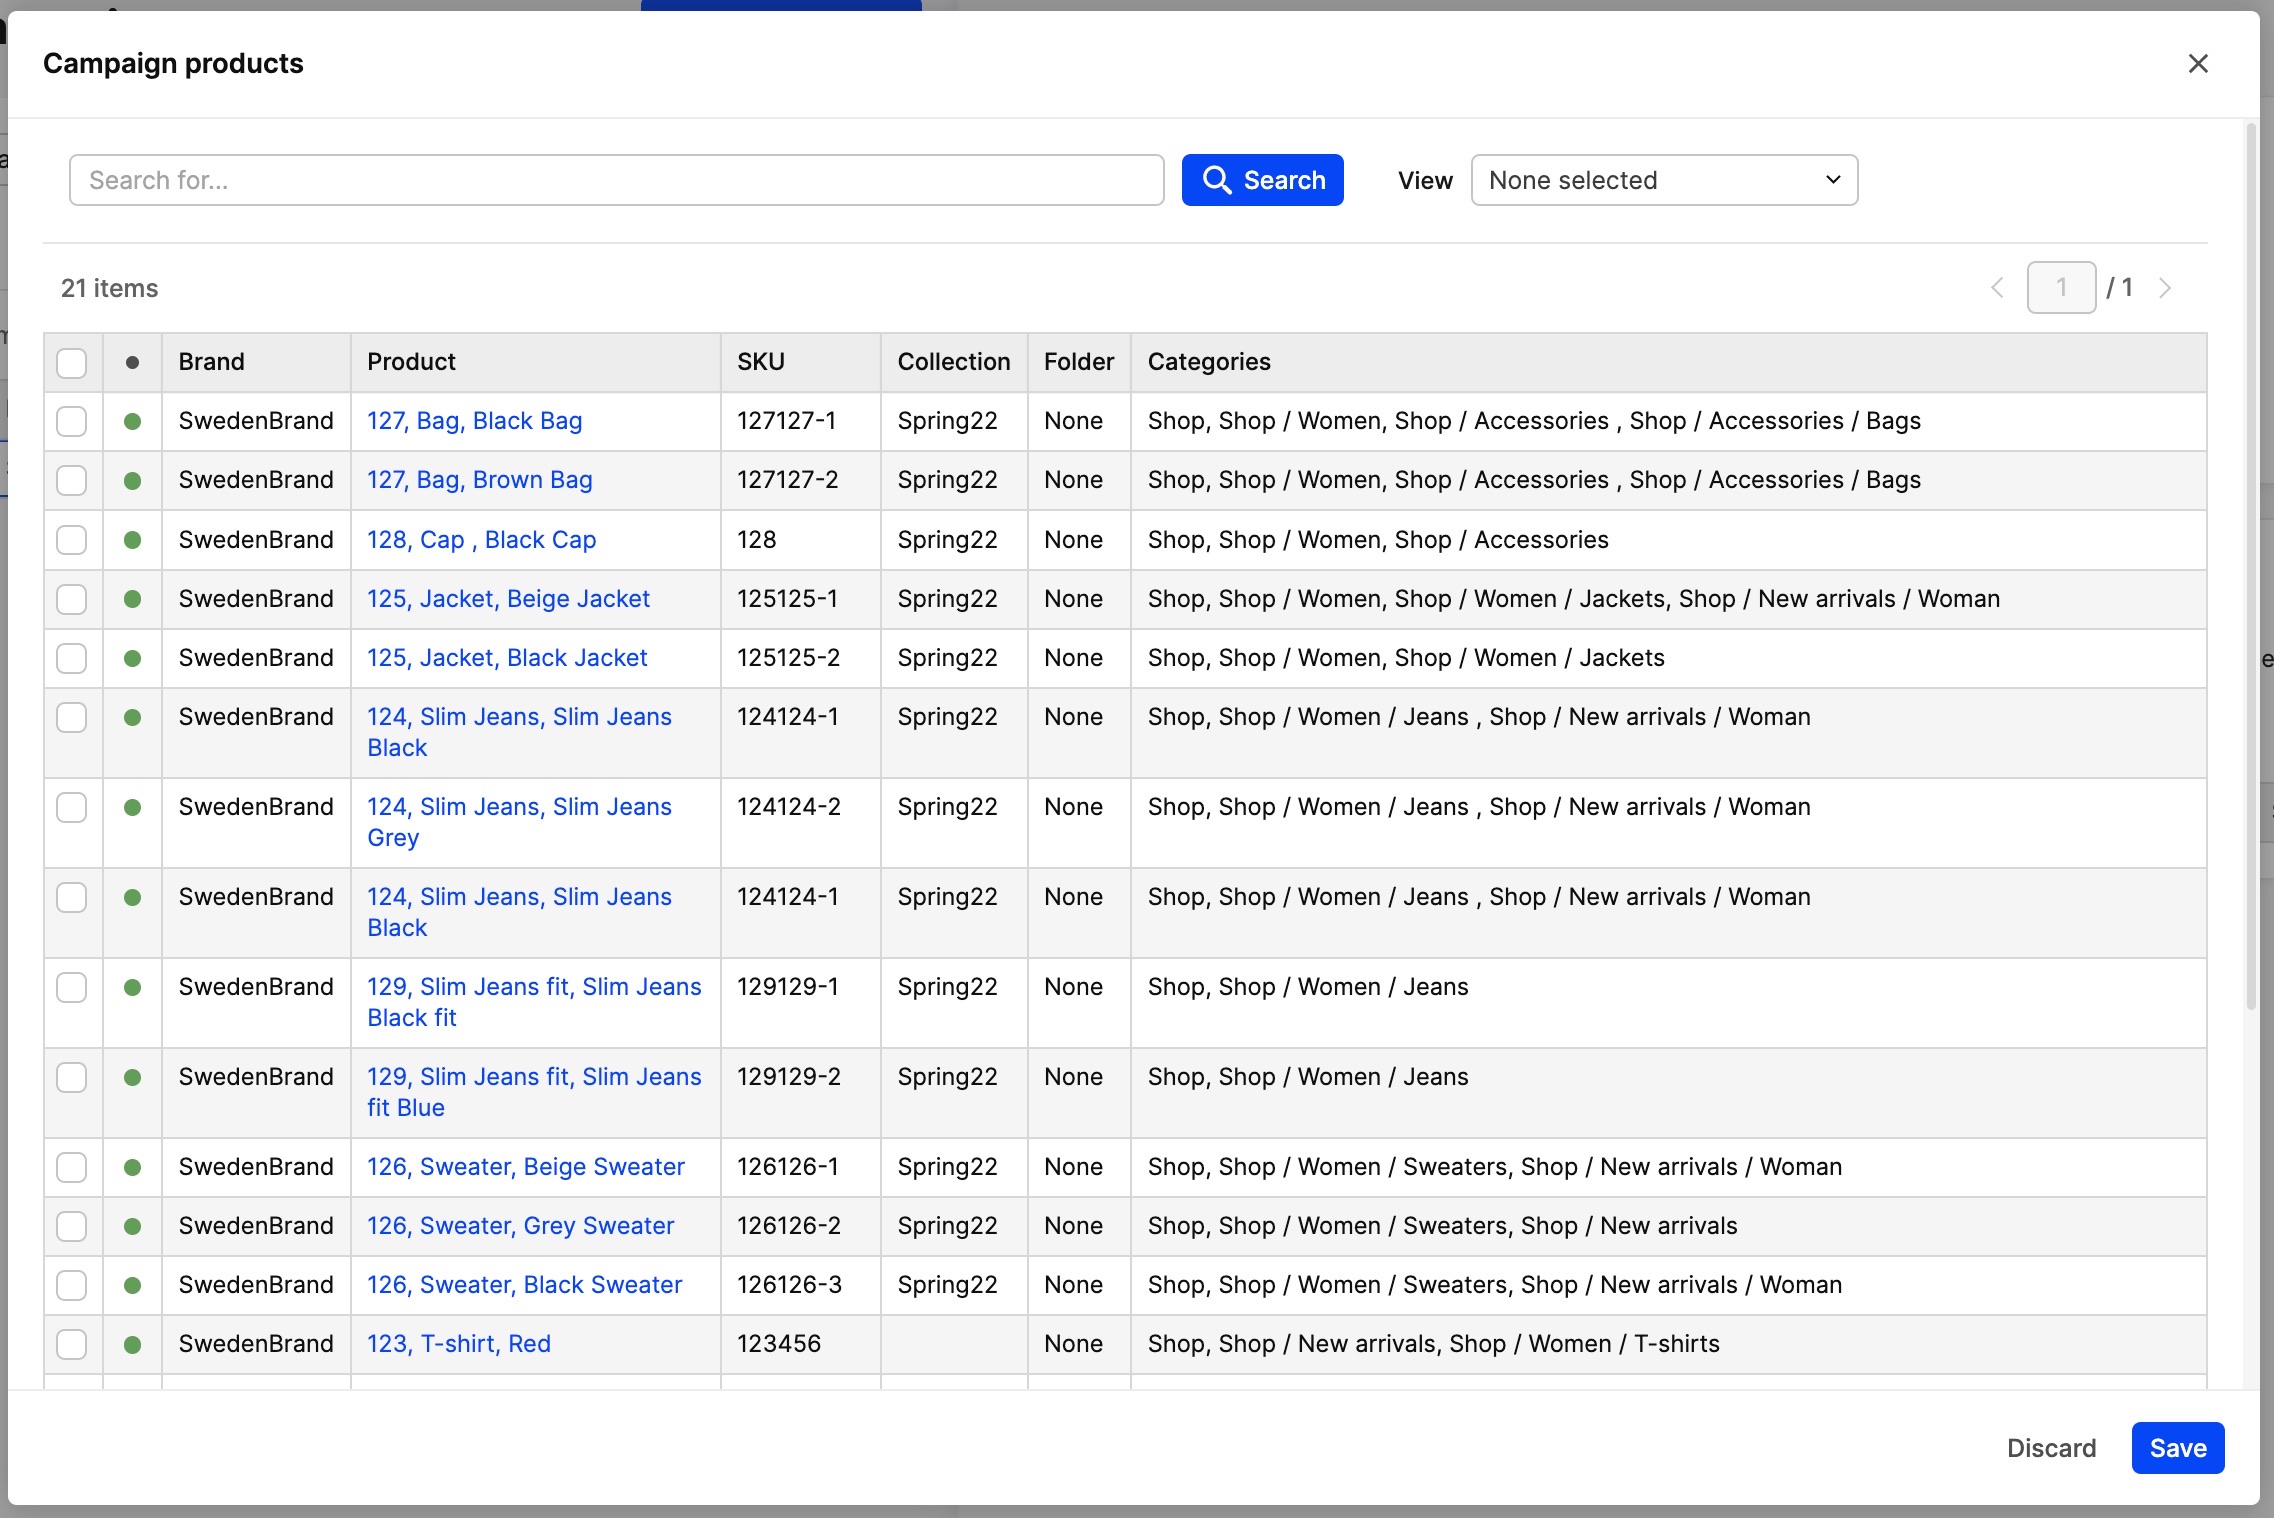The height and width of the screenshot is (1518, 2274).
Task: Click status dot icon in table header
Action: click(x=132, y=363)
